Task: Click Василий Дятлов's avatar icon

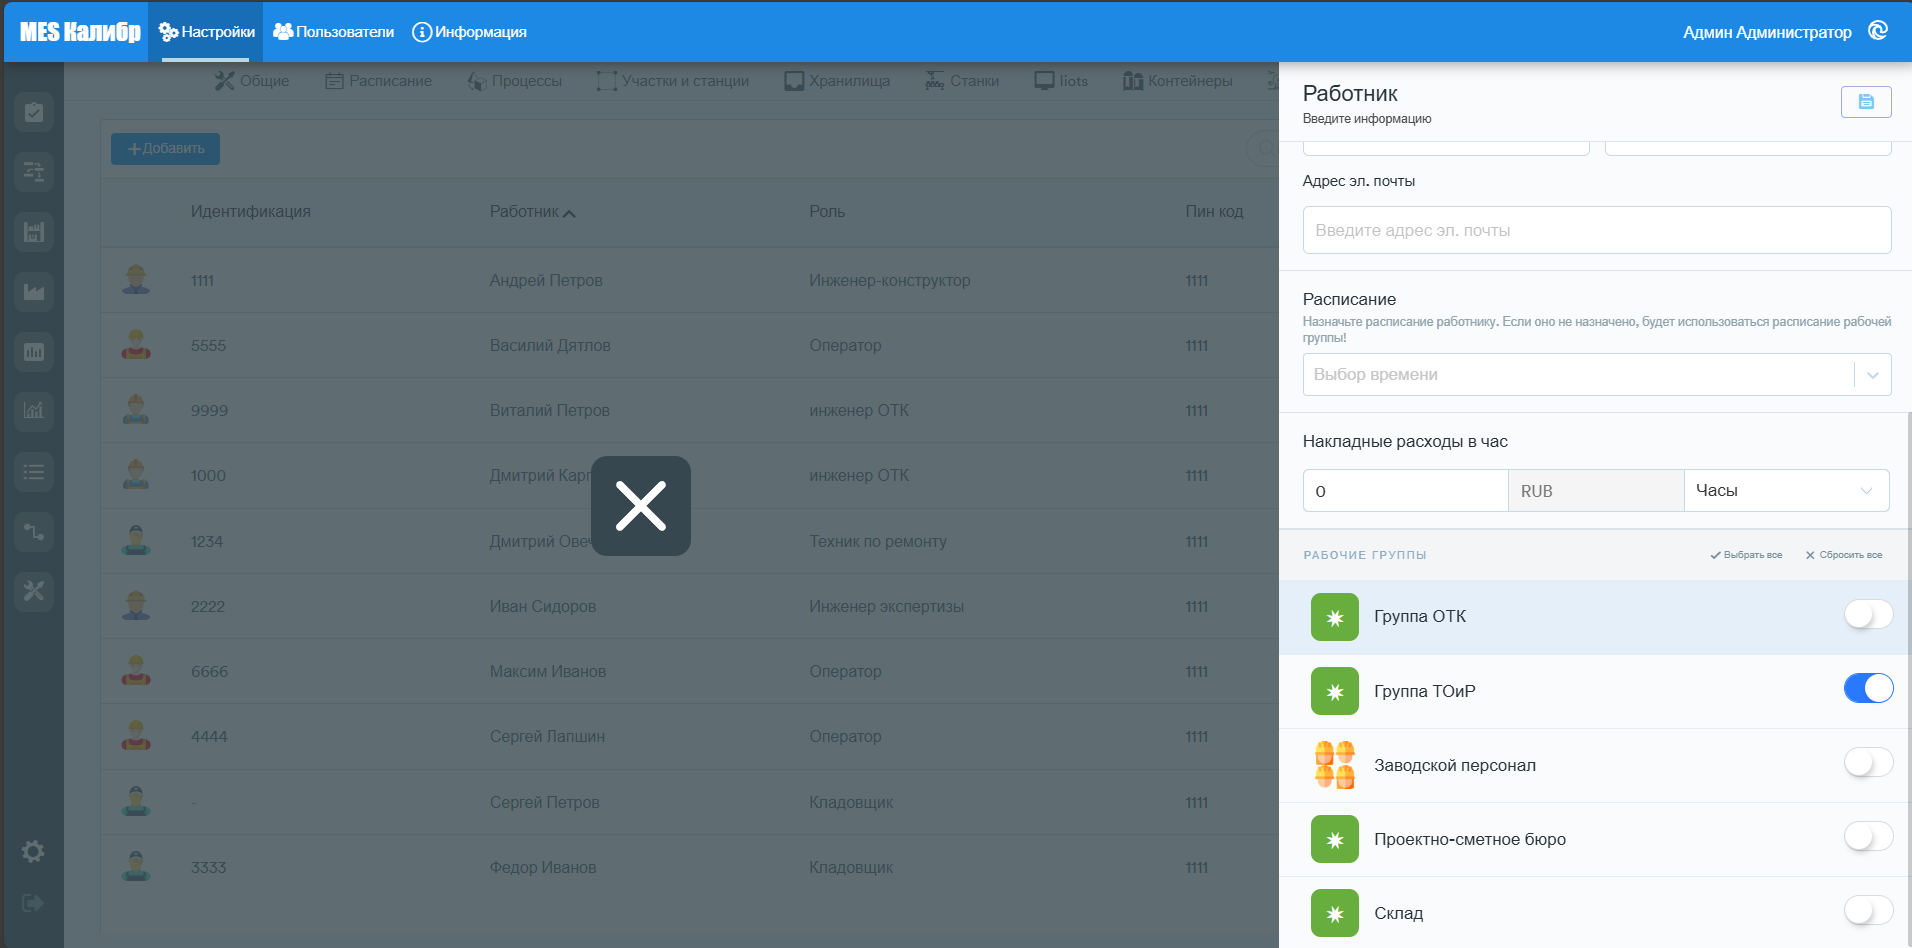Action: tap(136, 345)
